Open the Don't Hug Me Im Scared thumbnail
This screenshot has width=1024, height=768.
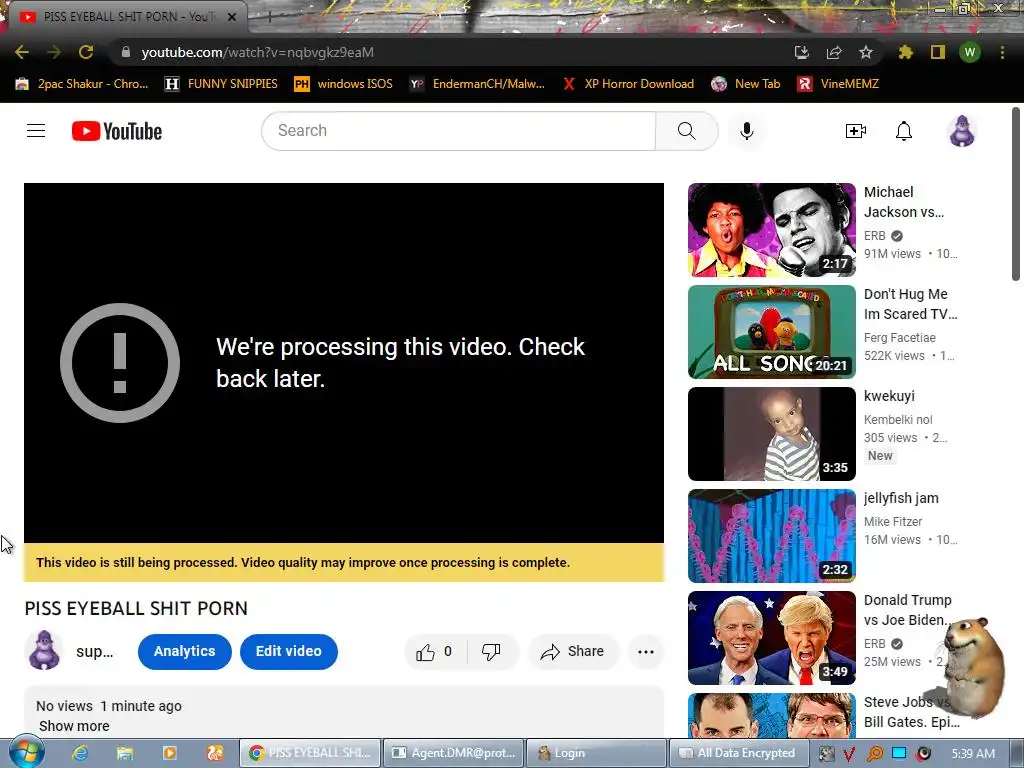tap(771, 332)
